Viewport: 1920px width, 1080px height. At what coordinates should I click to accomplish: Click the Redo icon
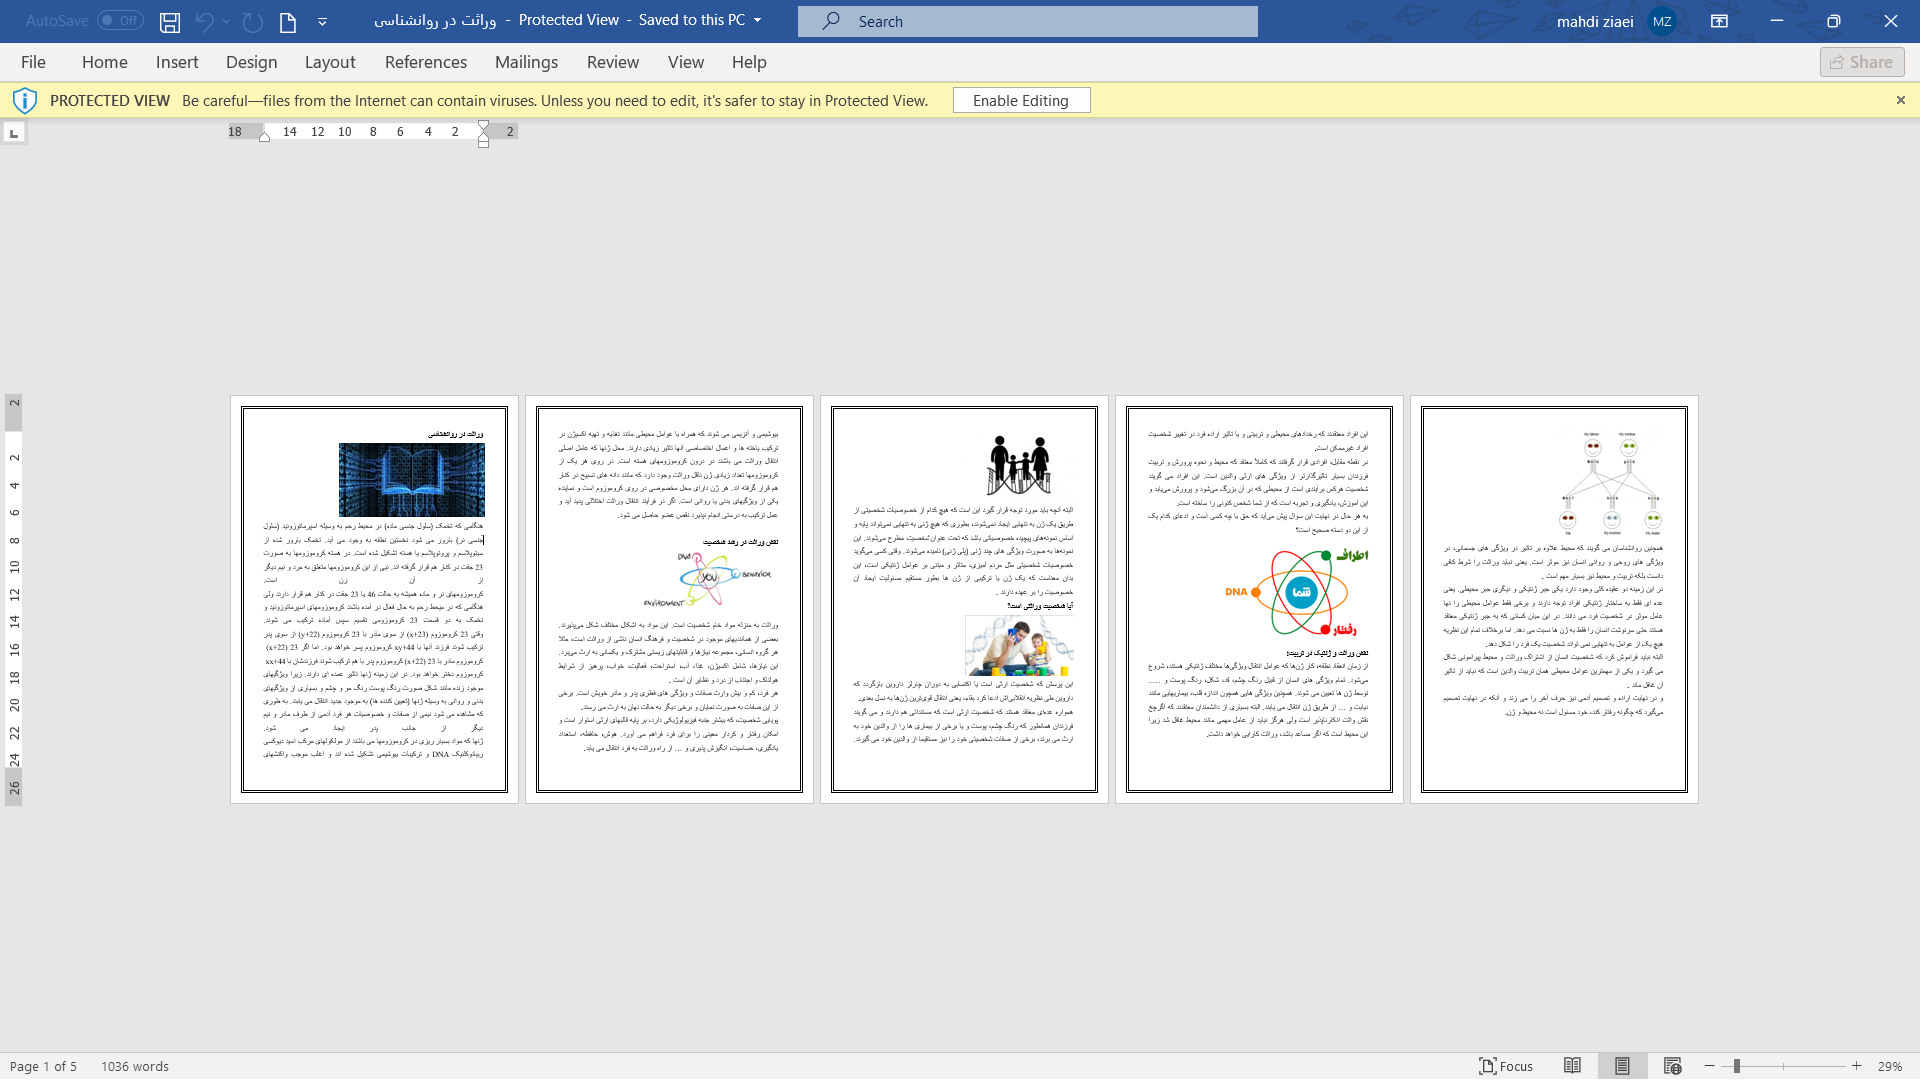click(252, 20)
